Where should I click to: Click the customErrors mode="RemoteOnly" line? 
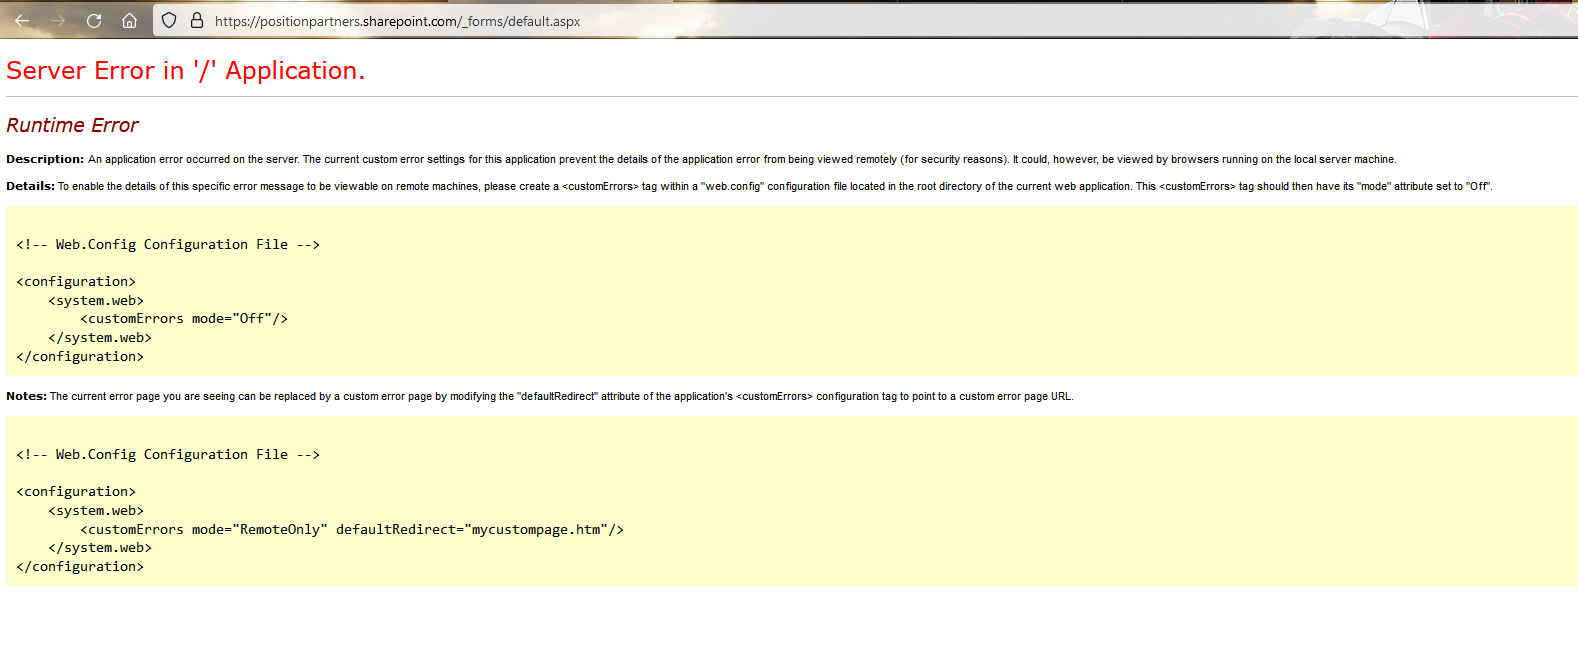[x=352, y=529]
